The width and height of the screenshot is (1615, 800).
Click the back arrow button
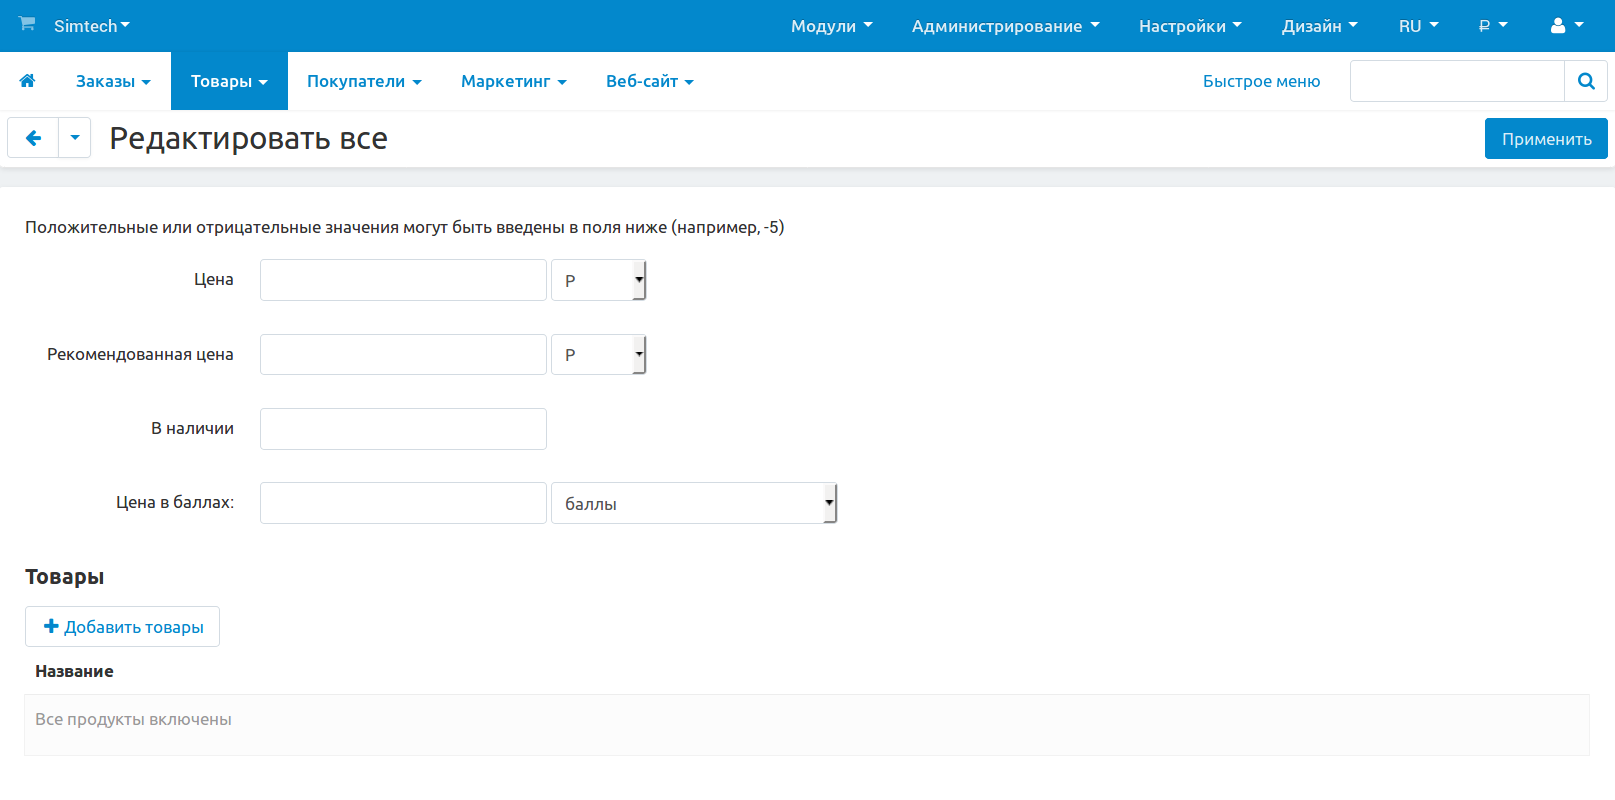[x=33, y=138]
